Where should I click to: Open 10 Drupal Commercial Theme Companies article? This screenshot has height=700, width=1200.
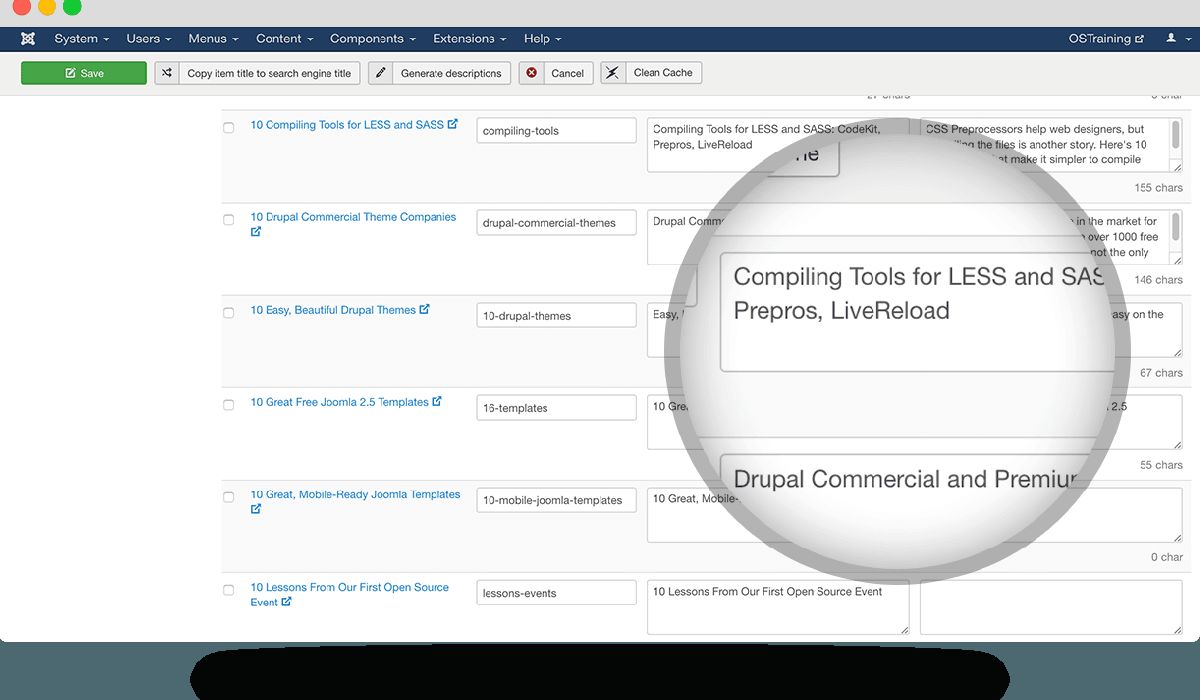pos(353,217)
